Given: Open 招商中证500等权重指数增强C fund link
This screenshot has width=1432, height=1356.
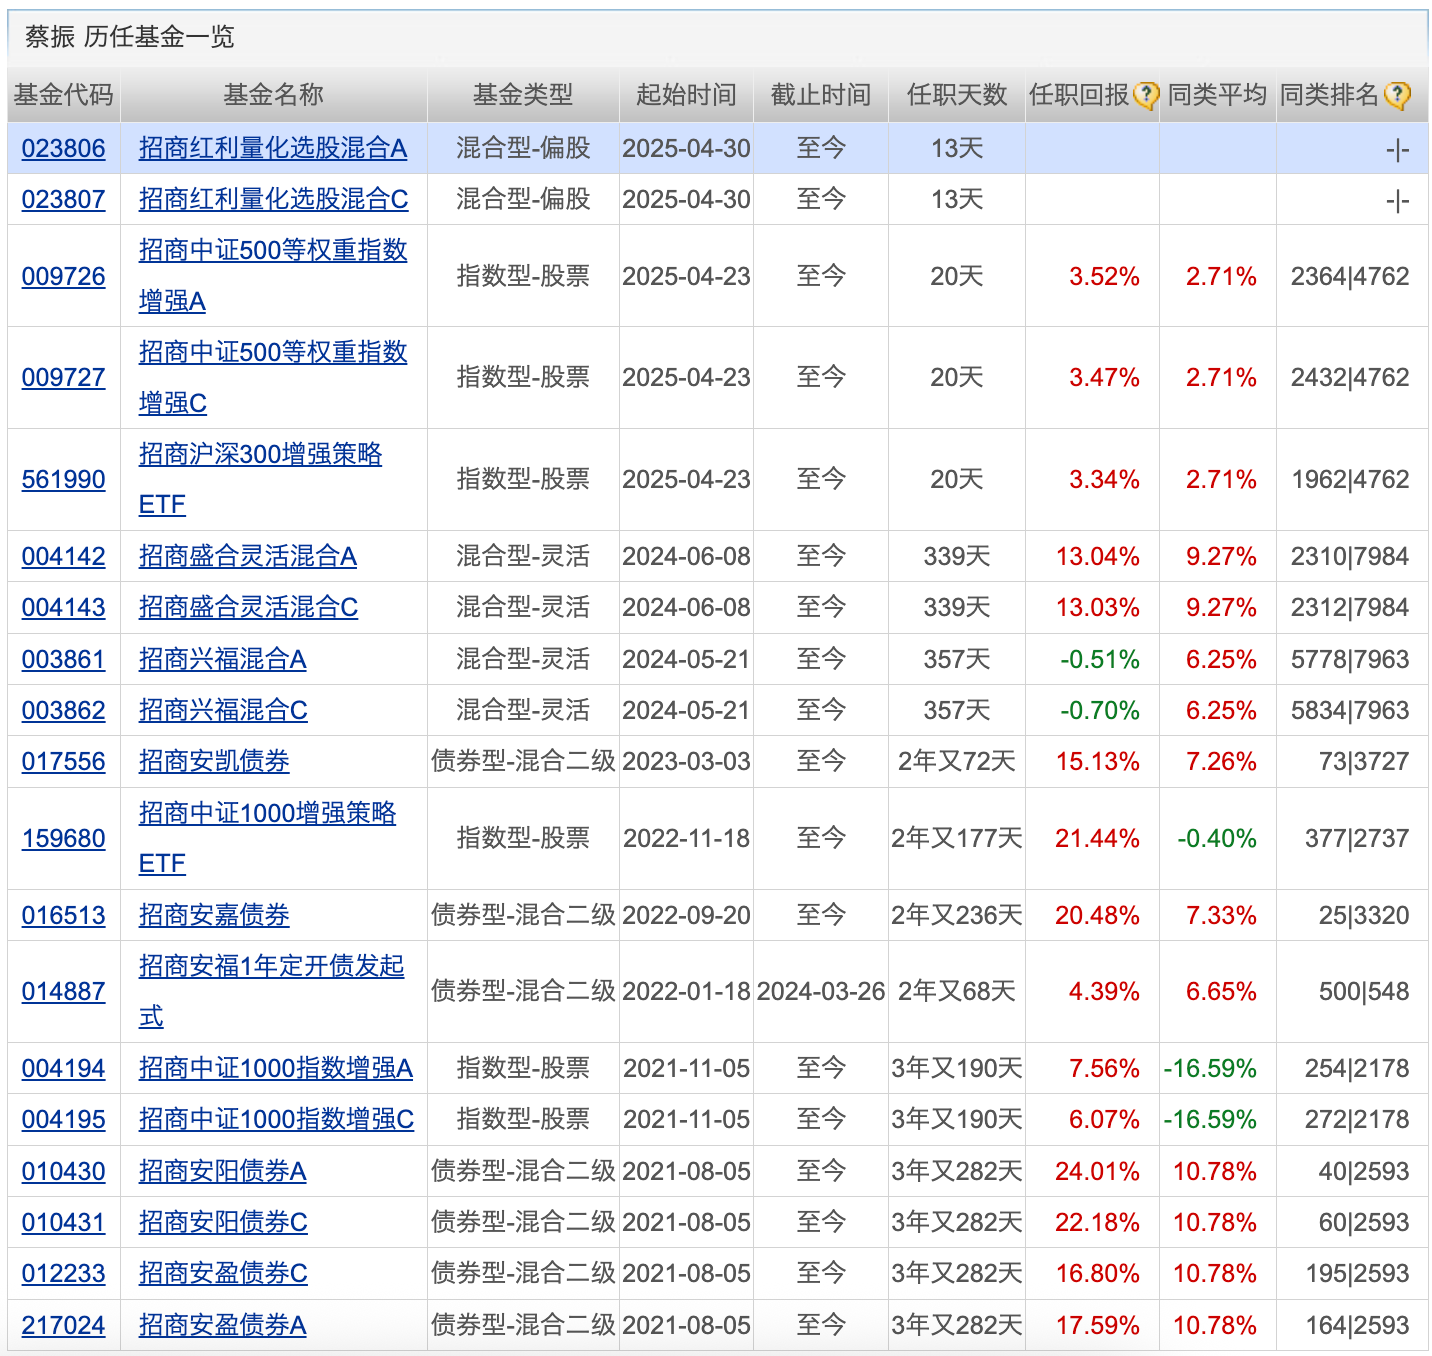Looking at the screenshot, I should tap(273, 378).
